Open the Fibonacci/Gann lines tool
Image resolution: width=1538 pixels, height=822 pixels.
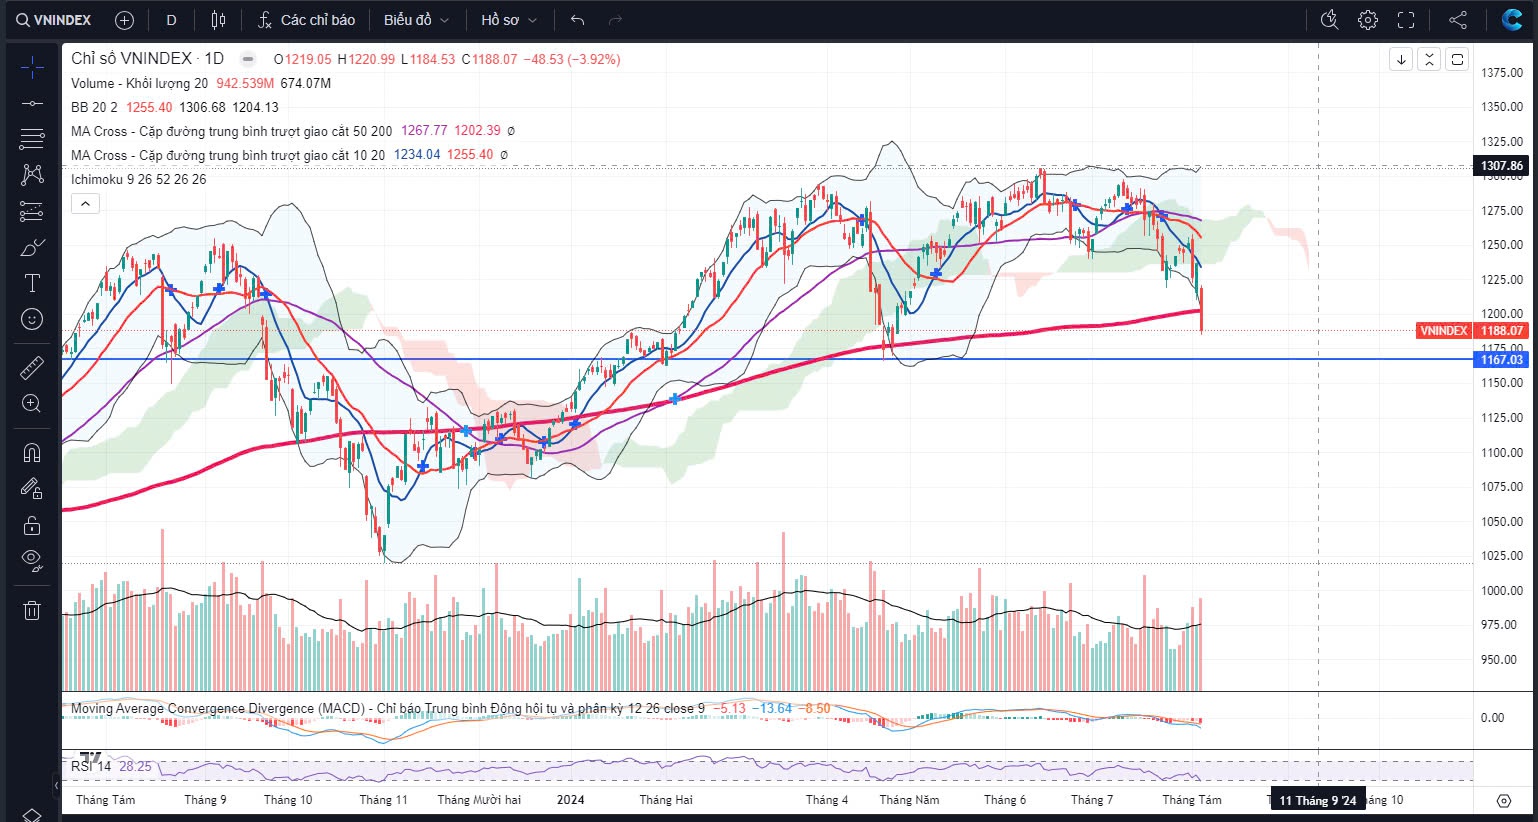tap(32, 138)
